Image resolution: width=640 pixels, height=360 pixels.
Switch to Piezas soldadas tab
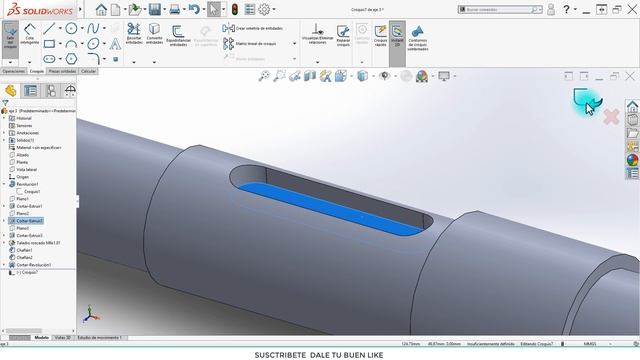(62, 71)
